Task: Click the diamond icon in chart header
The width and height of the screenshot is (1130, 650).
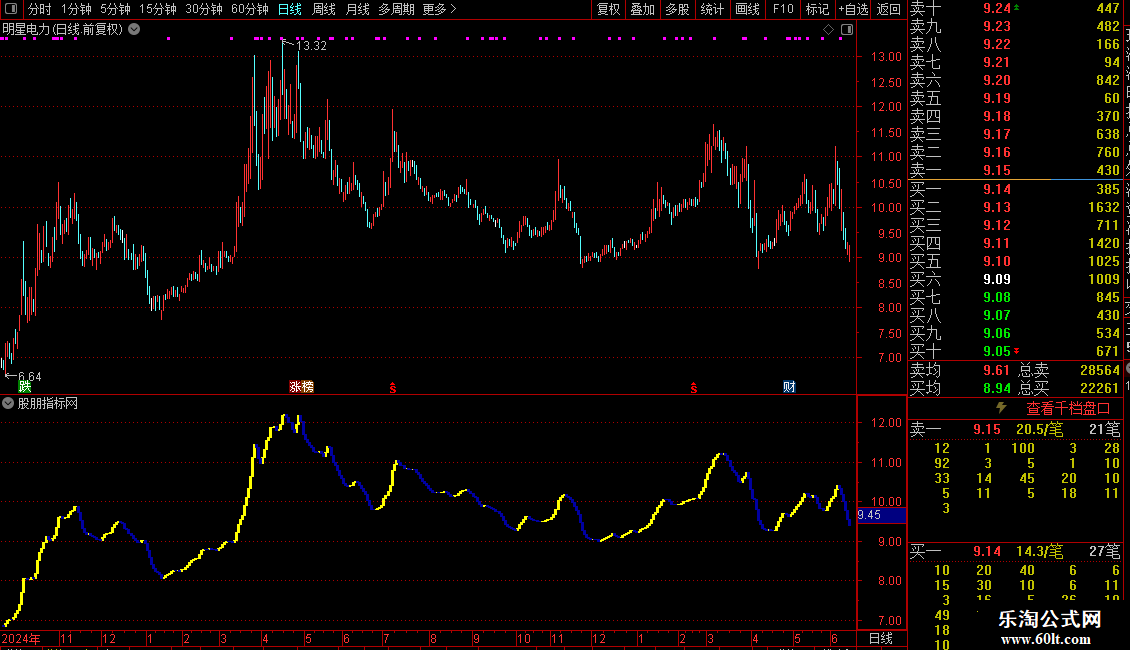Action: (x=828, y=30)
